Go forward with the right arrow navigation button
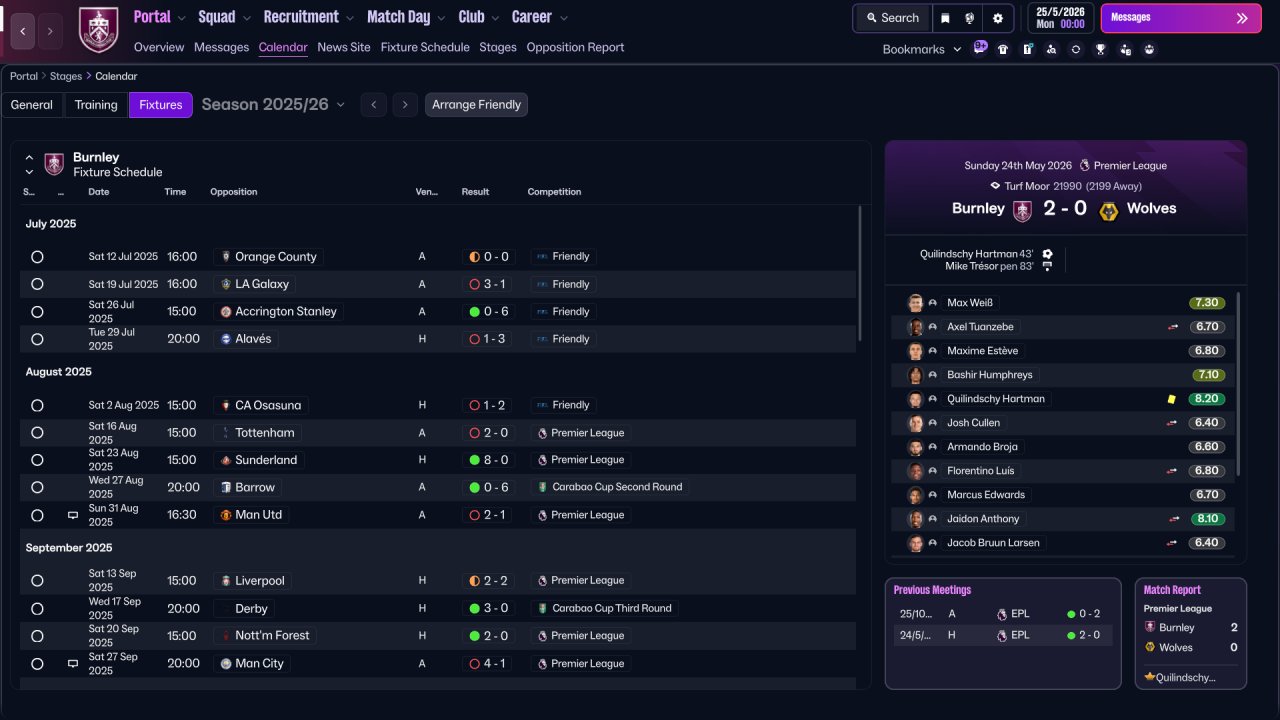 tap(50, 31)
